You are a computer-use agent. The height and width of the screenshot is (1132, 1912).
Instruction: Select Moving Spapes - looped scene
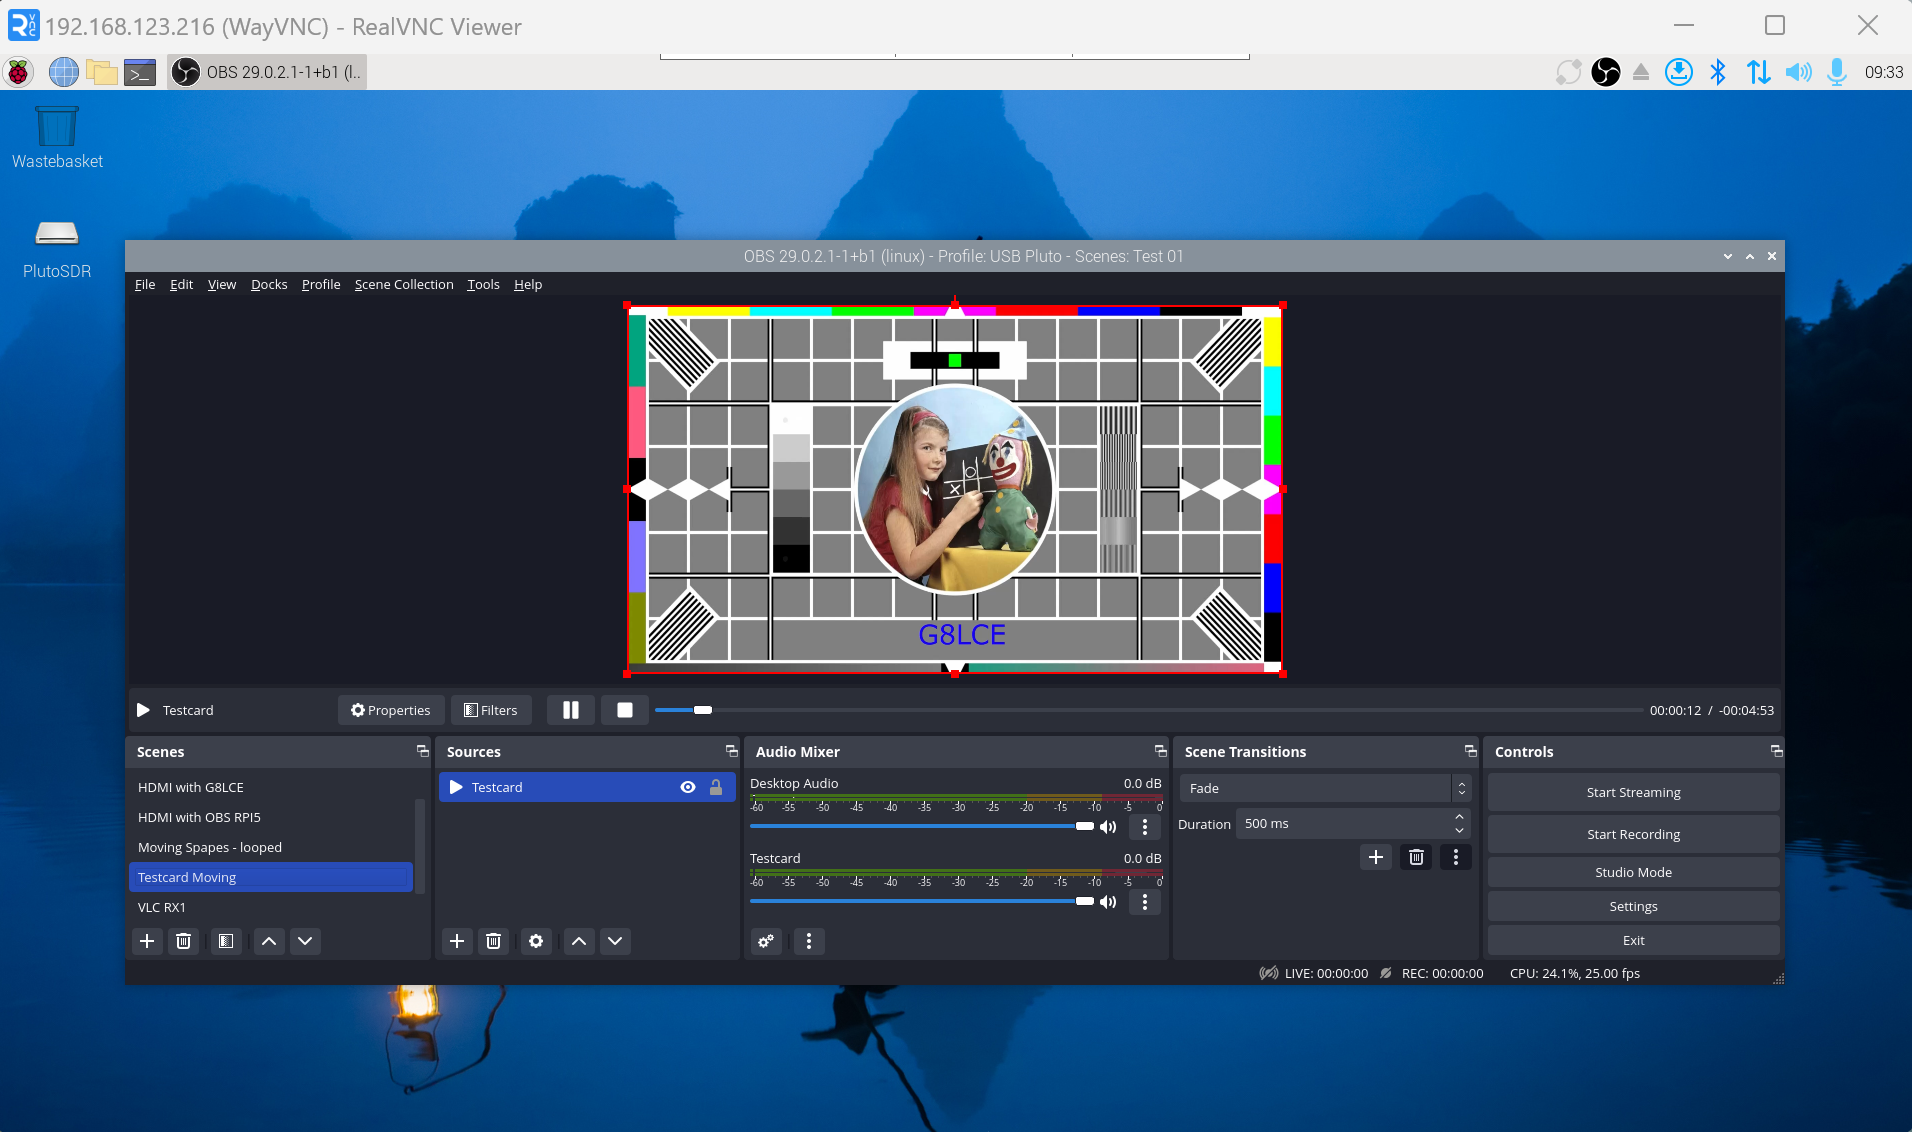271,847
